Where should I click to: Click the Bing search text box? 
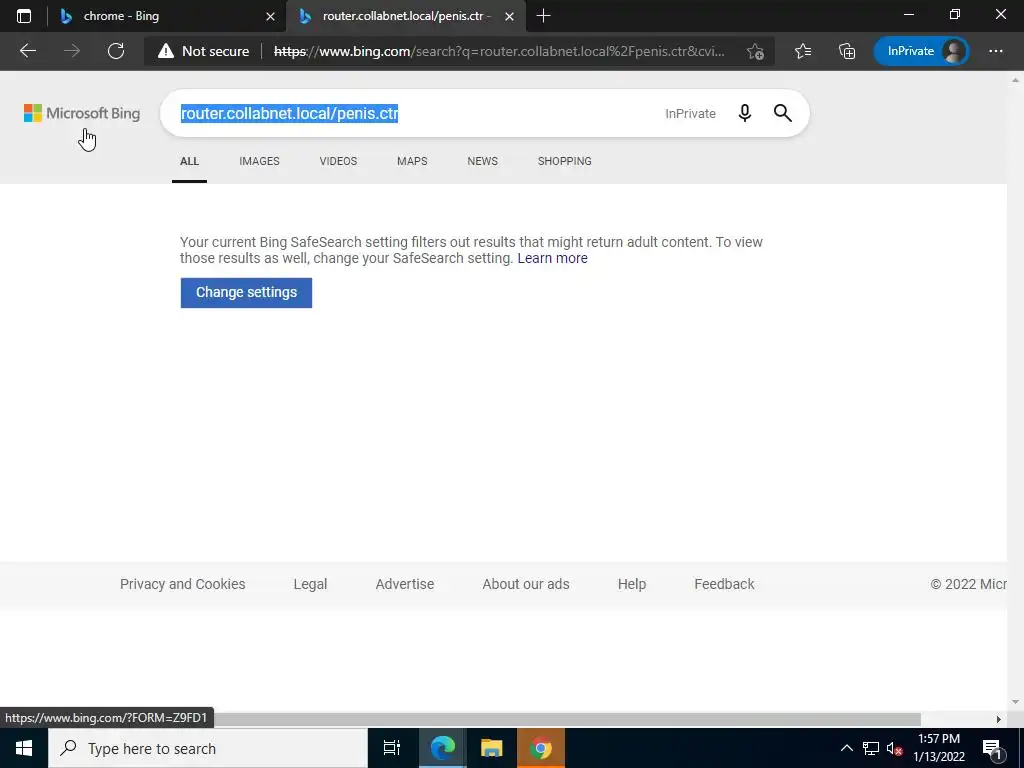(418, 113)
